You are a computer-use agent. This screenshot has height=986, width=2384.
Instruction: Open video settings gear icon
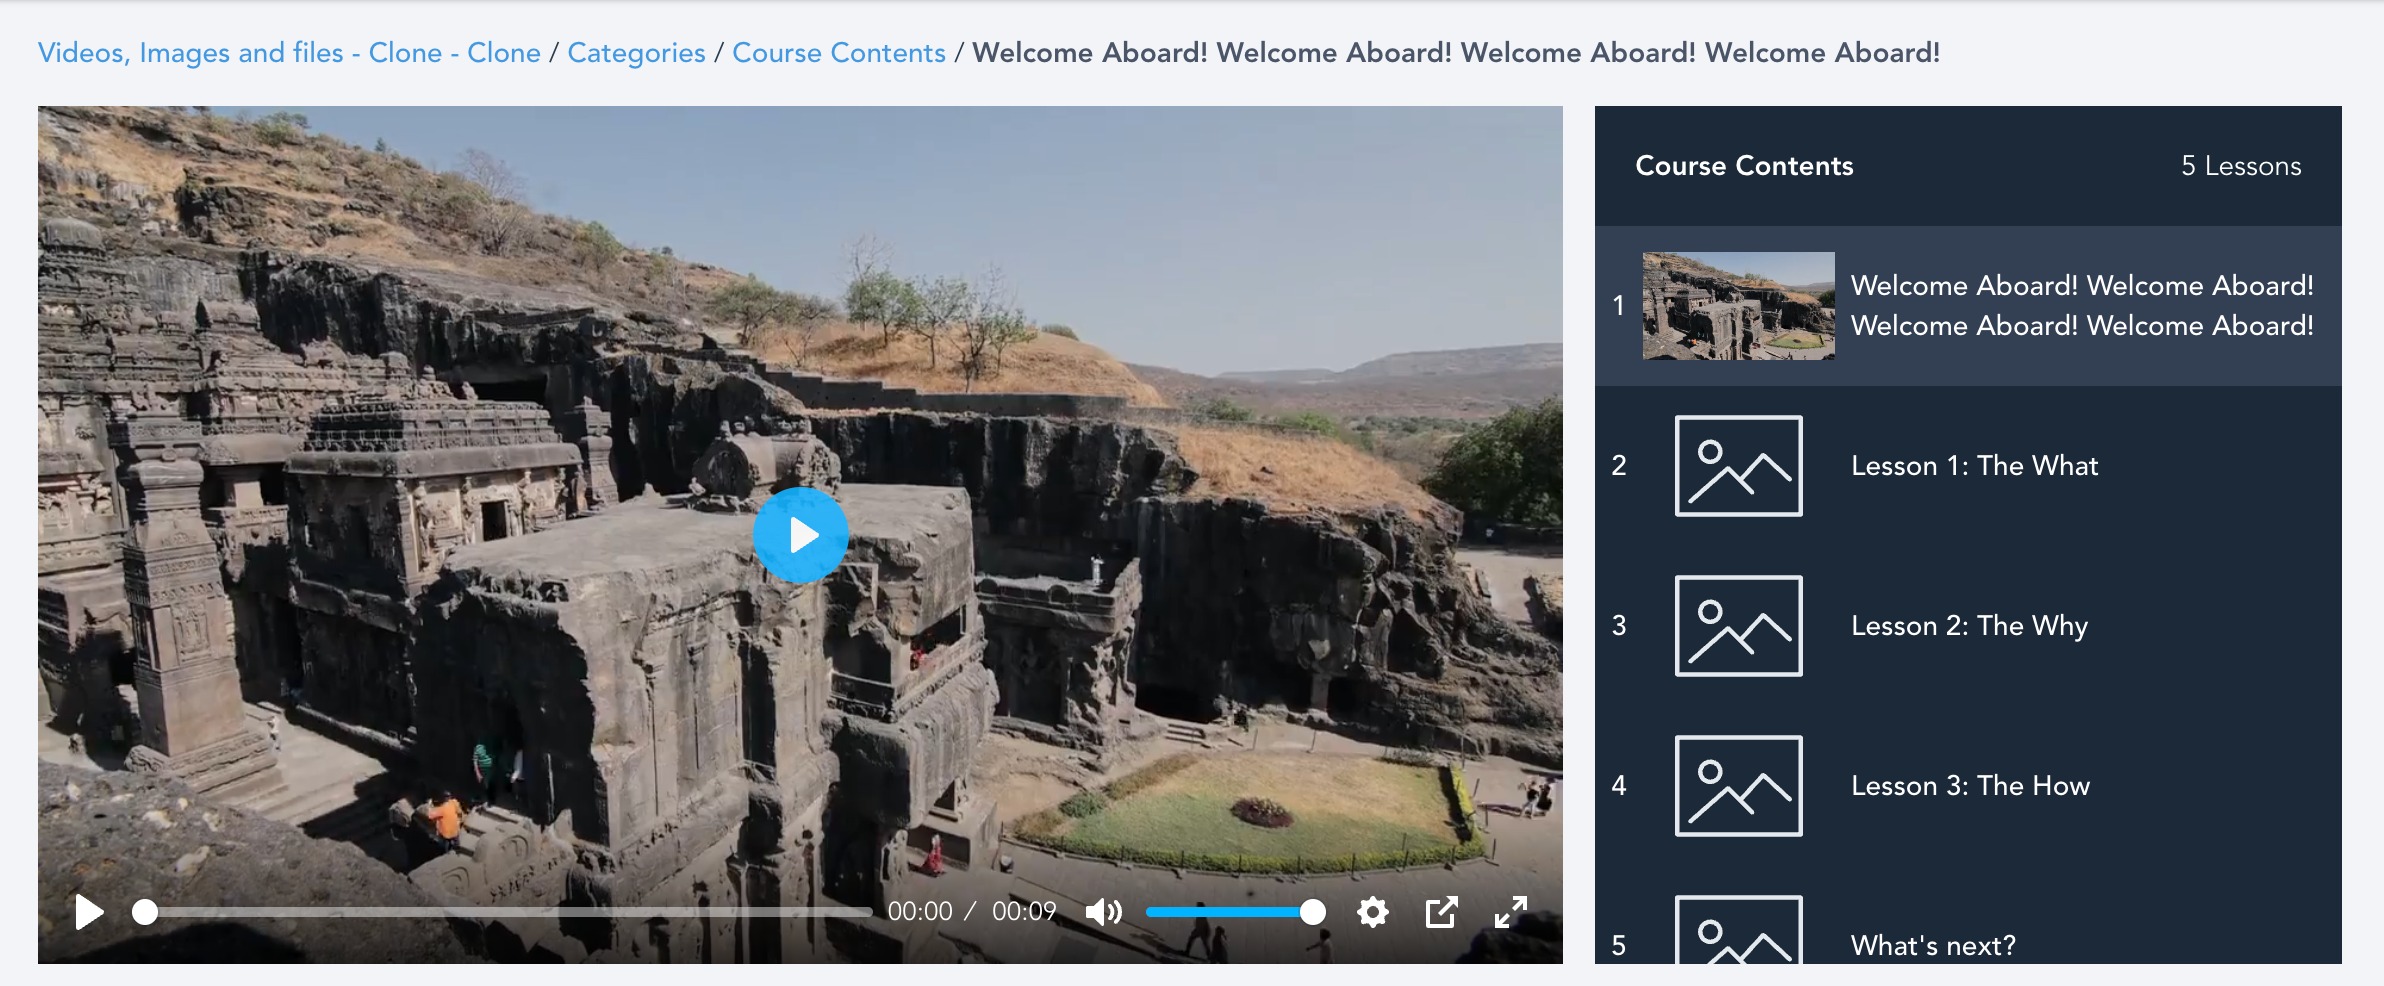(x=1373, y=912)
